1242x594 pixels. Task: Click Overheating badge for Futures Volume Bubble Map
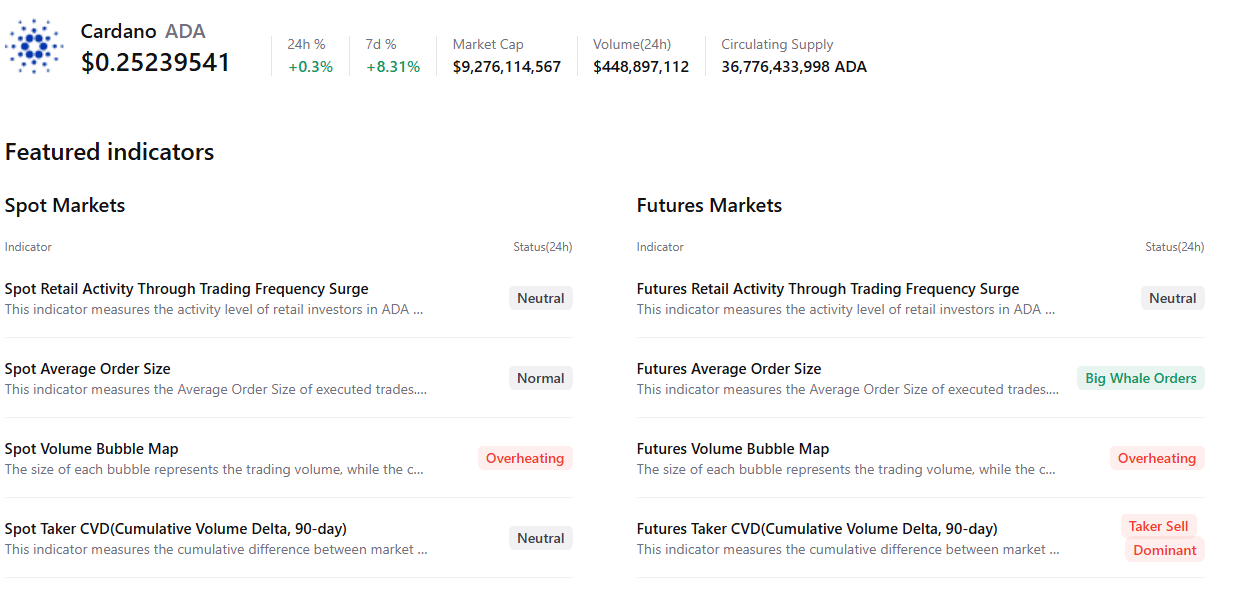tap(1157, 458)
